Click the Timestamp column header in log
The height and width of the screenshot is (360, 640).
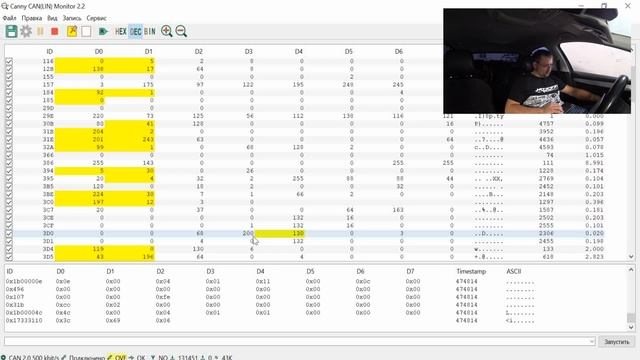(471, 271)
